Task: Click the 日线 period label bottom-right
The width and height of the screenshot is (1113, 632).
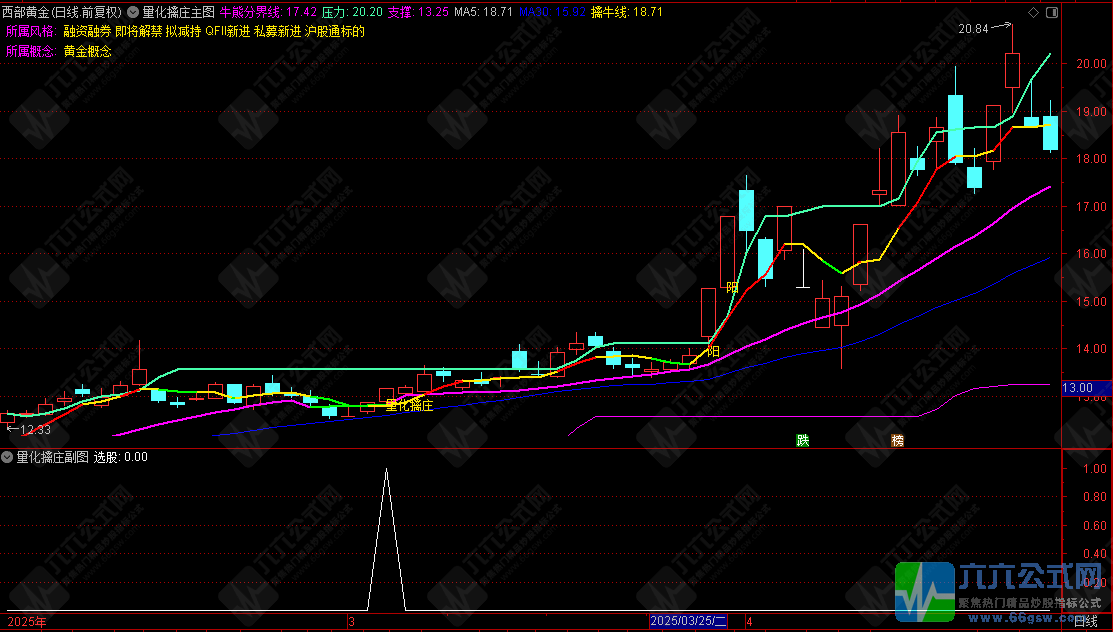Action: pos(1085,621)
